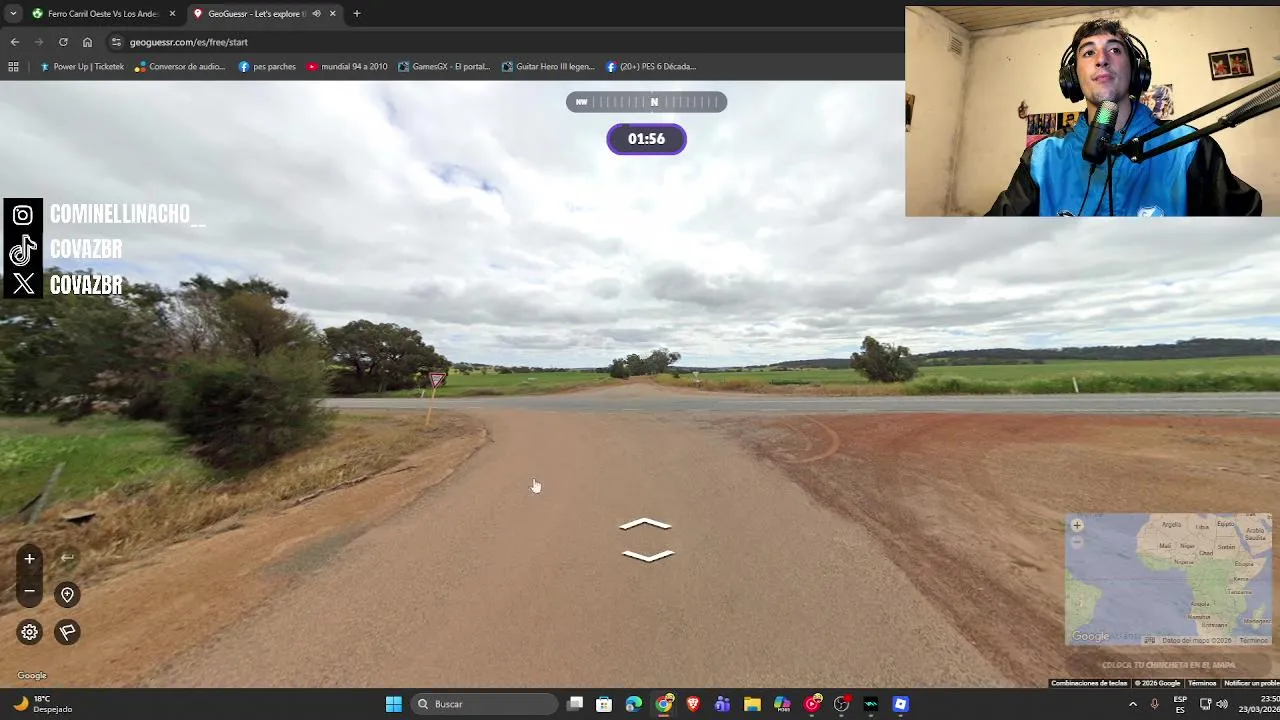Expand the tab search dropdown
This screenshot has height=720, width=1280.
point(13,14)
